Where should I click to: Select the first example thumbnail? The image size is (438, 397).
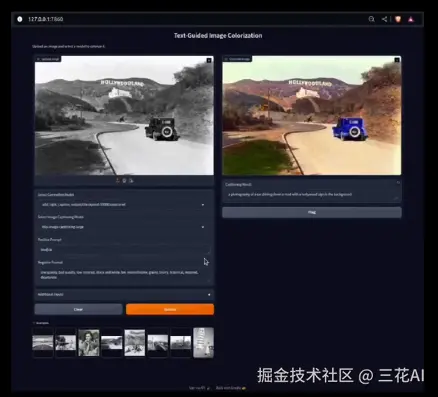(x=43, y=343)
